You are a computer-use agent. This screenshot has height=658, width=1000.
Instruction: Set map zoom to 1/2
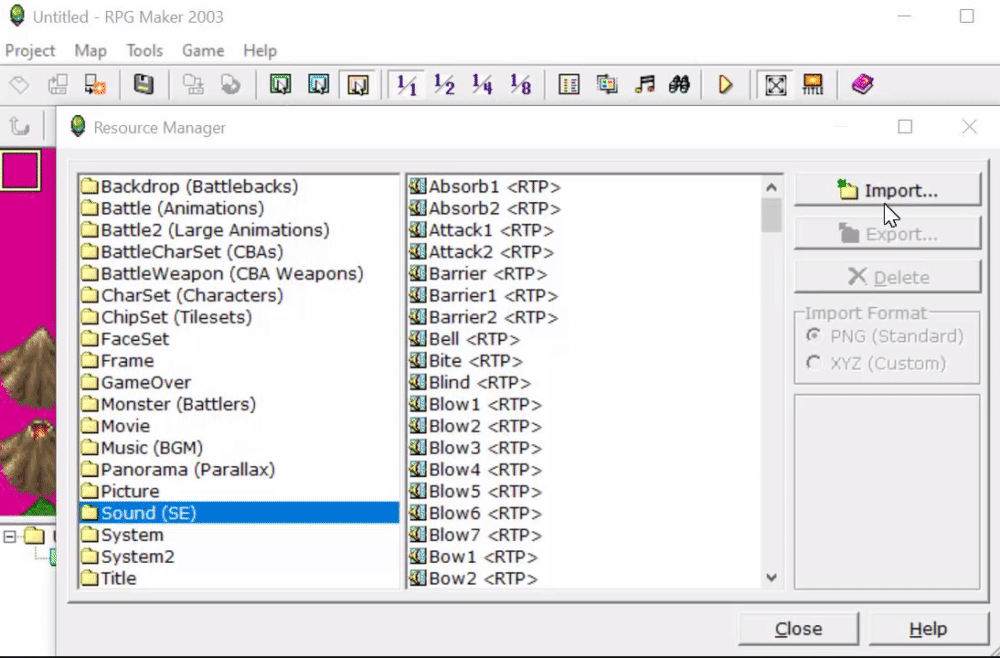click(445, 85)
